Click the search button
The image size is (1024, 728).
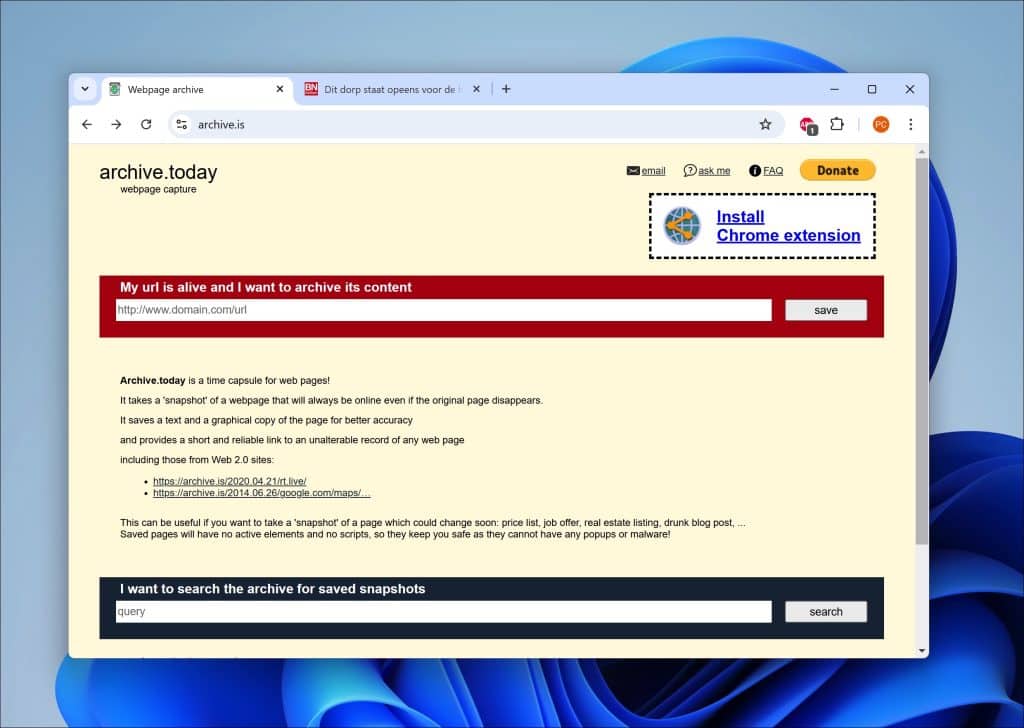(825, 612)
